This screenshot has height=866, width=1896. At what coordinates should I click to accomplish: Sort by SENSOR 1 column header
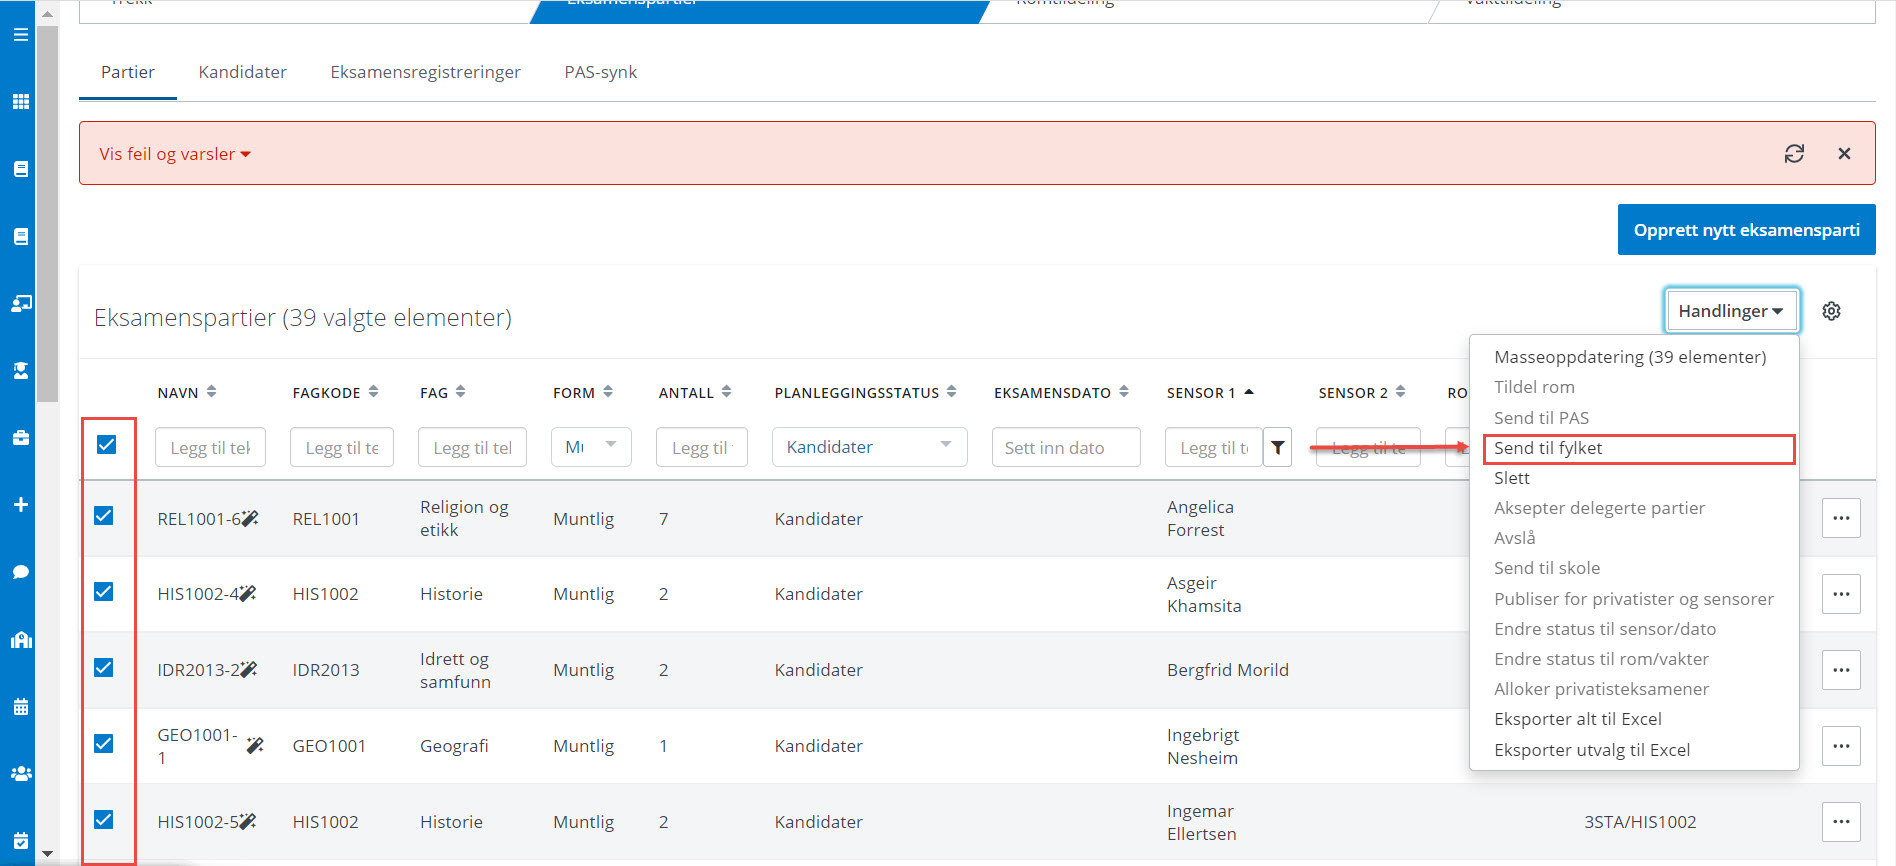click(1210, 393)
